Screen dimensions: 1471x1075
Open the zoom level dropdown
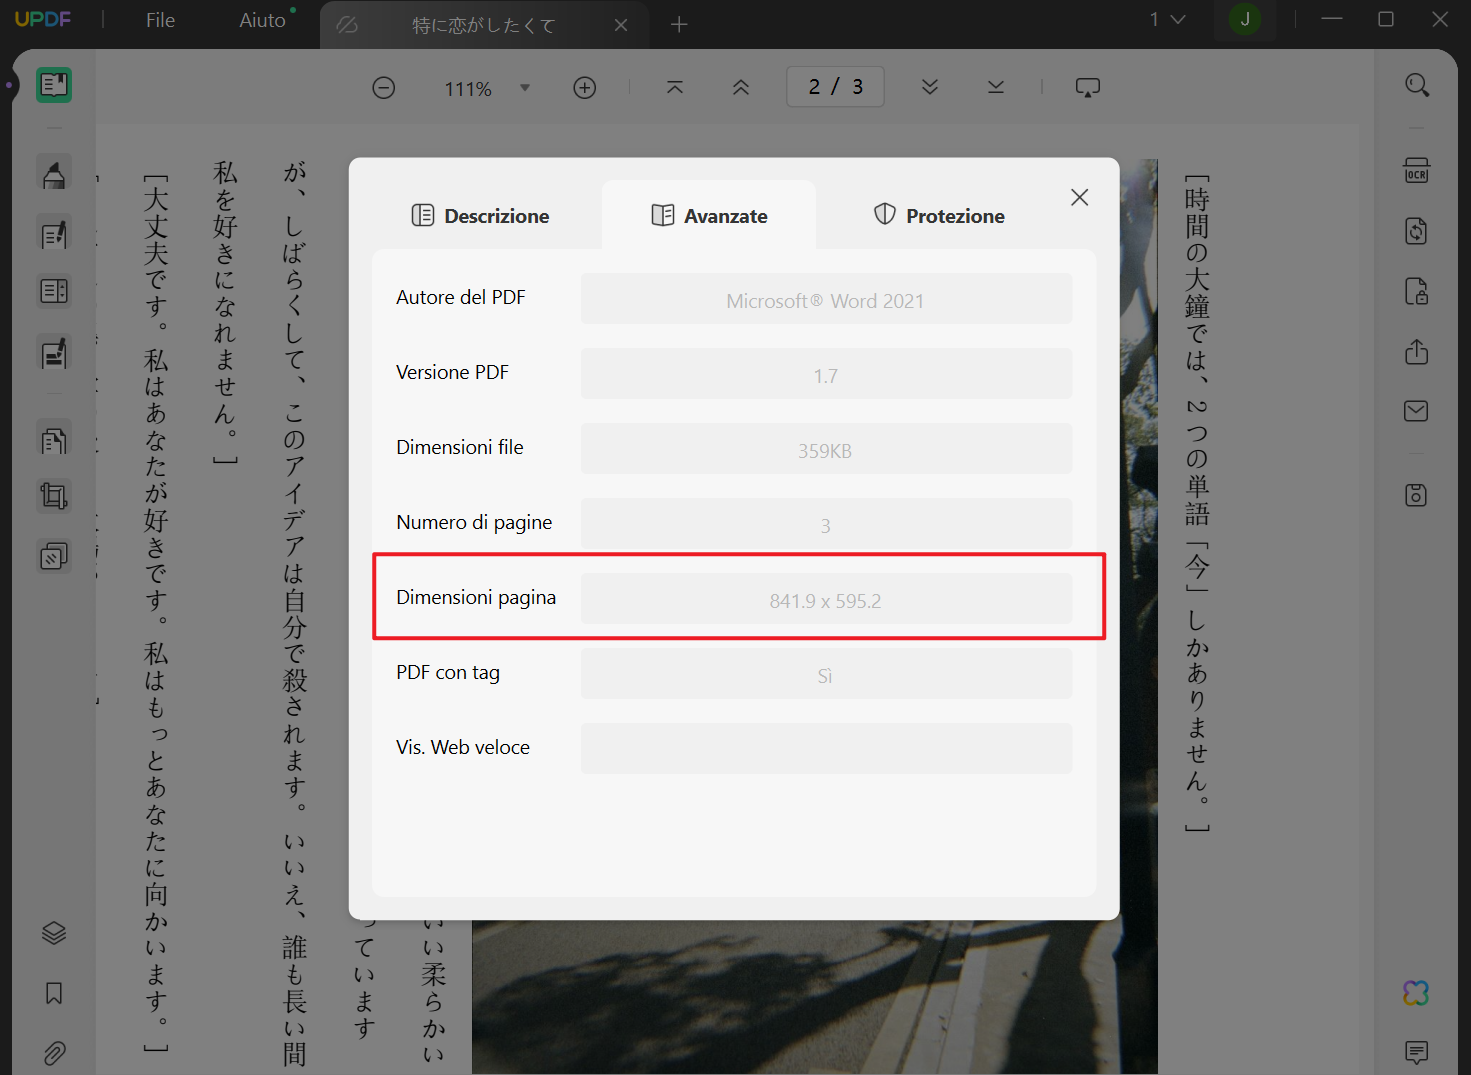[525, 88]
